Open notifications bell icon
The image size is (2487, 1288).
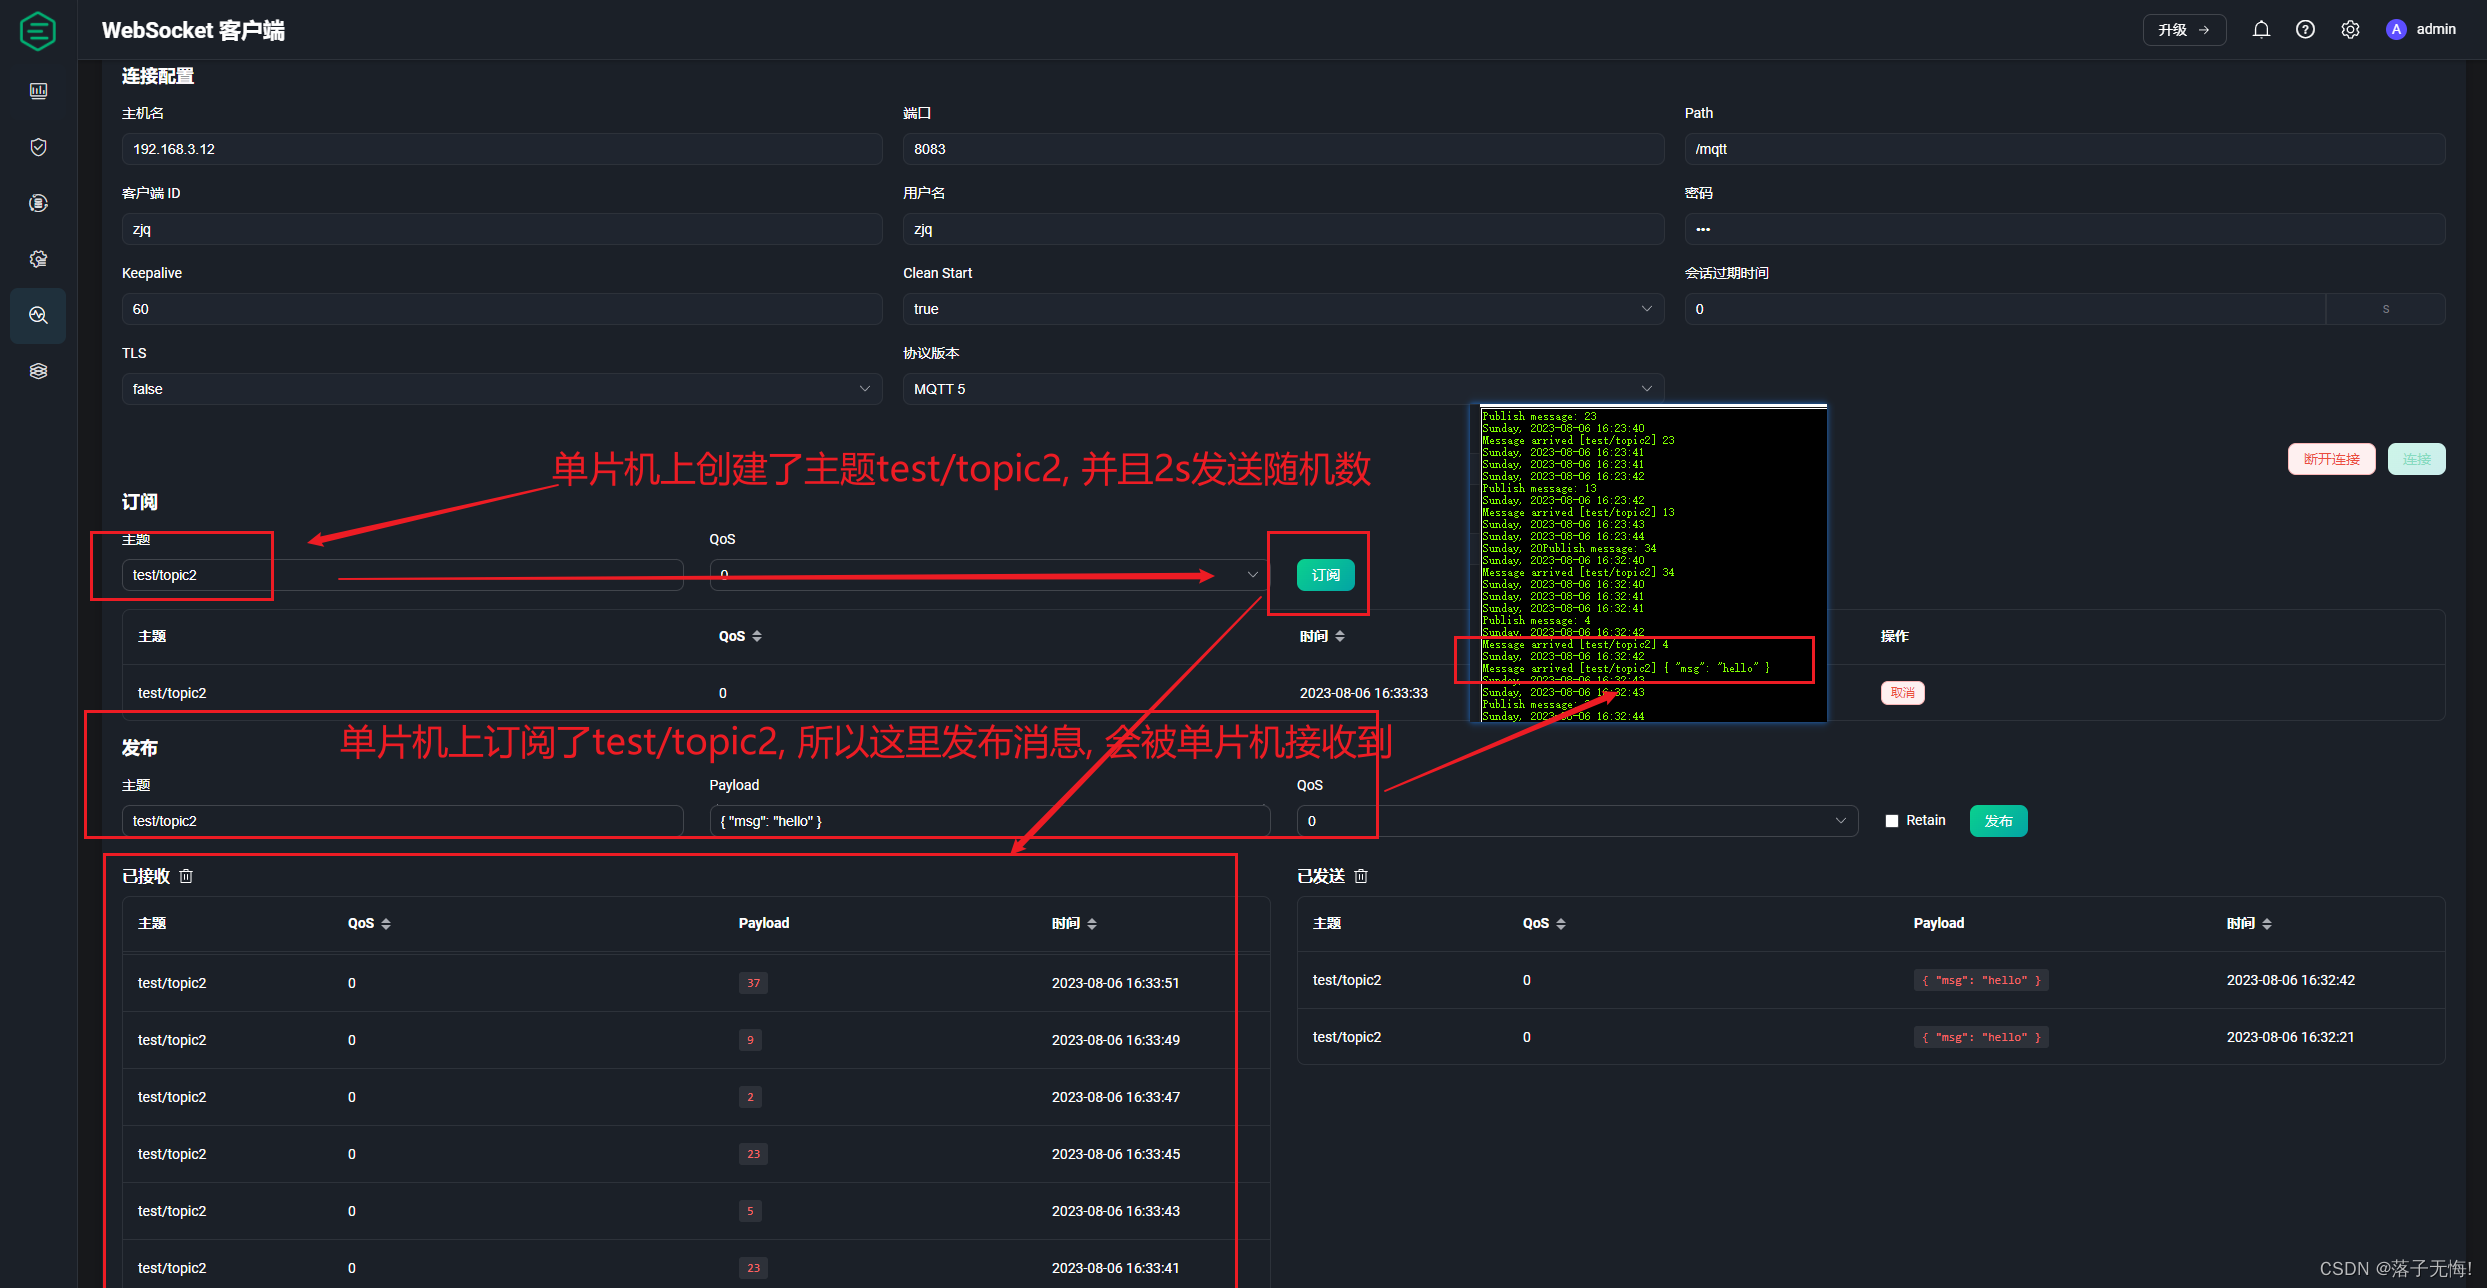[x=2261, y=30]
